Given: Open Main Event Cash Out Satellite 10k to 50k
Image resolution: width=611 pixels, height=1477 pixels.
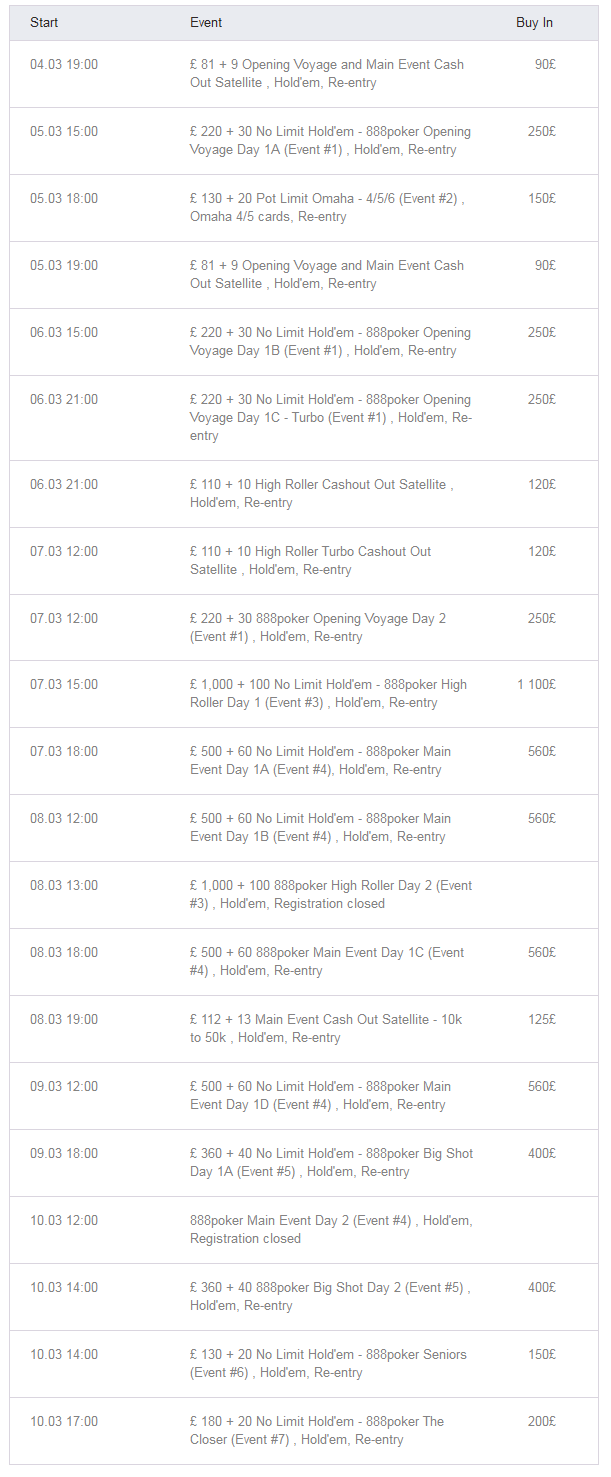Looking at the screenshot, I should (325, 1028).
